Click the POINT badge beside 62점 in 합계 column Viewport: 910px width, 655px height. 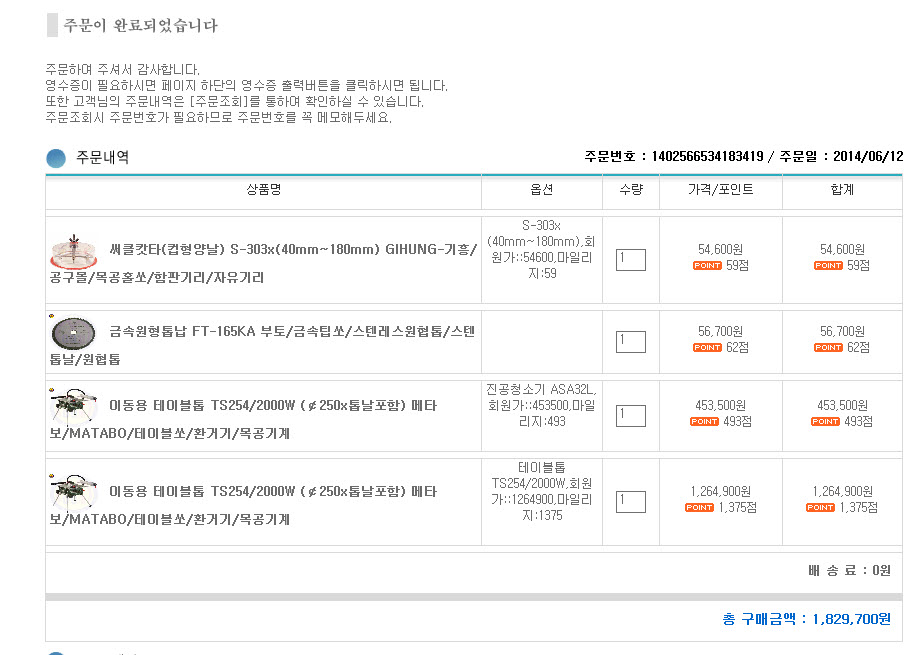828,348
